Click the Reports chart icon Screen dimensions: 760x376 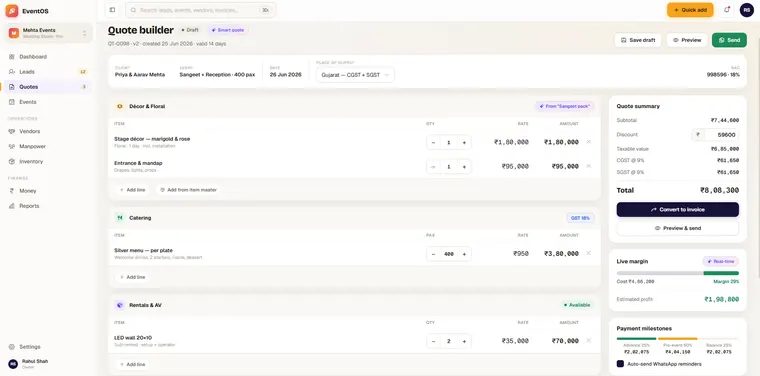click(x=12, y=206)
